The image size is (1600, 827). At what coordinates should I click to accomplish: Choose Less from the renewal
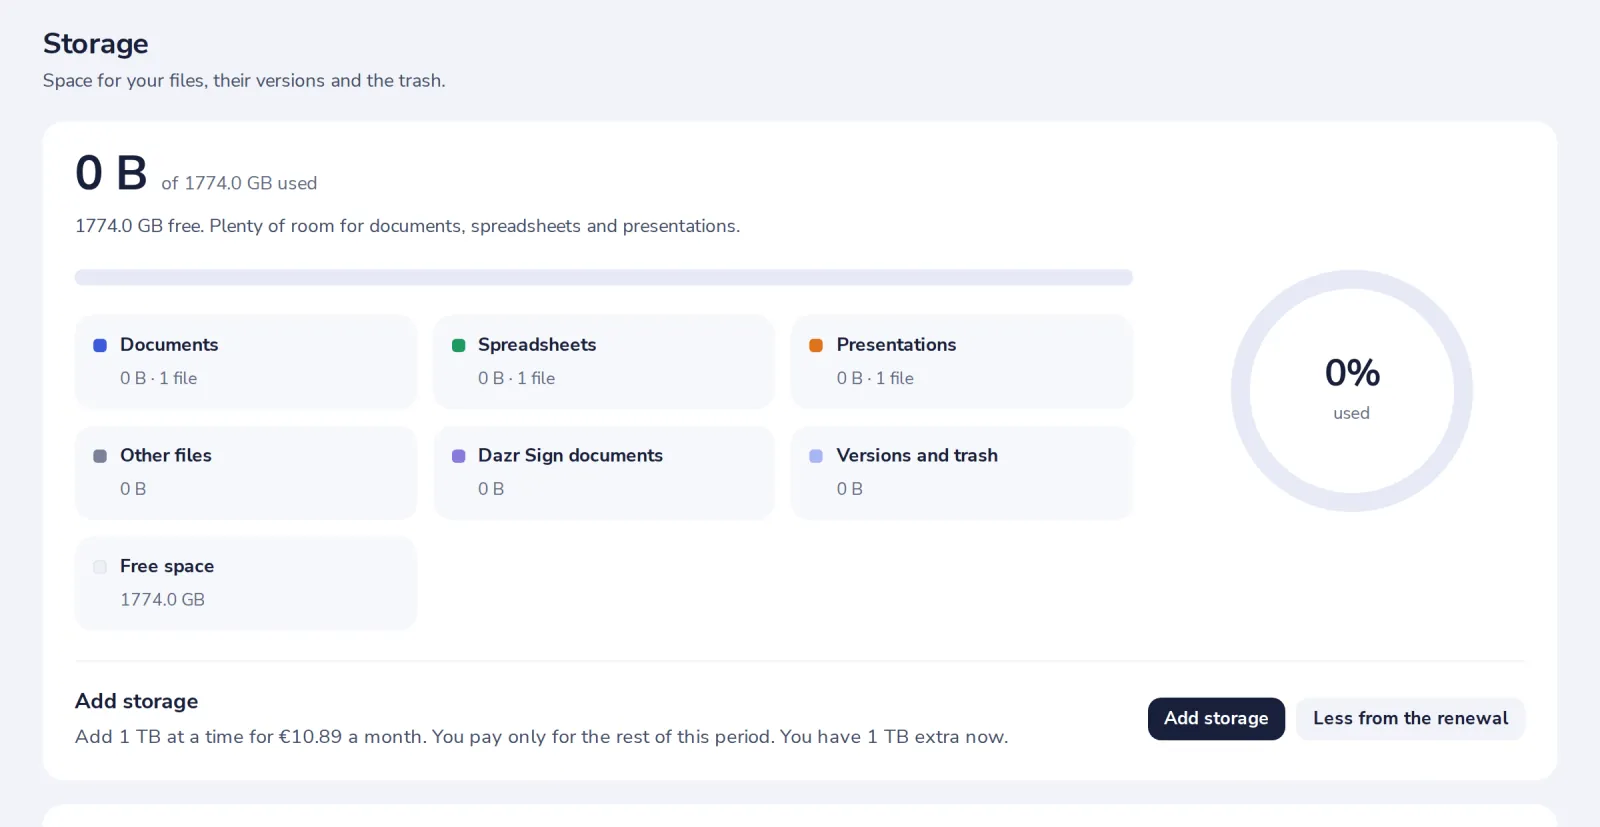click(x=1410, y=718)
